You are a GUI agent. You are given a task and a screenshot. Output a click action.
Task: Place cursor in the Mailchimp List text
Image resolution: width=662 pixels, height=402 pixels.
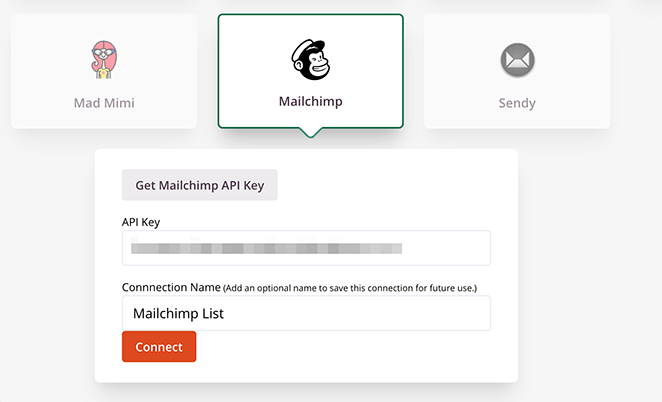click(178, 313)
